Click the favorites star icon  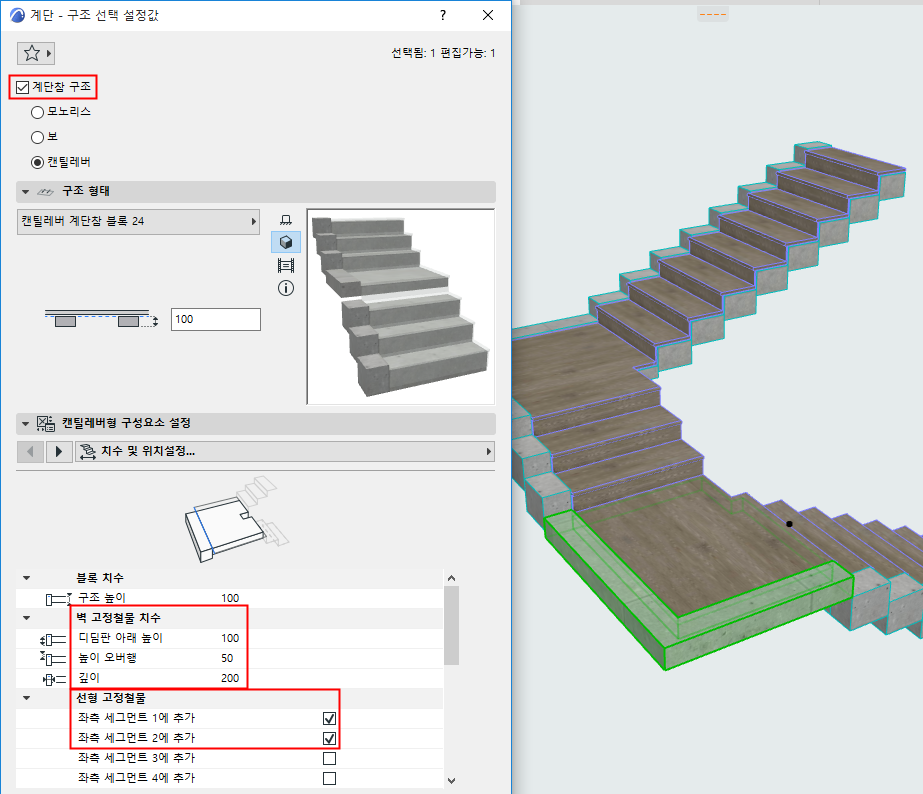[x=30, y=51]
